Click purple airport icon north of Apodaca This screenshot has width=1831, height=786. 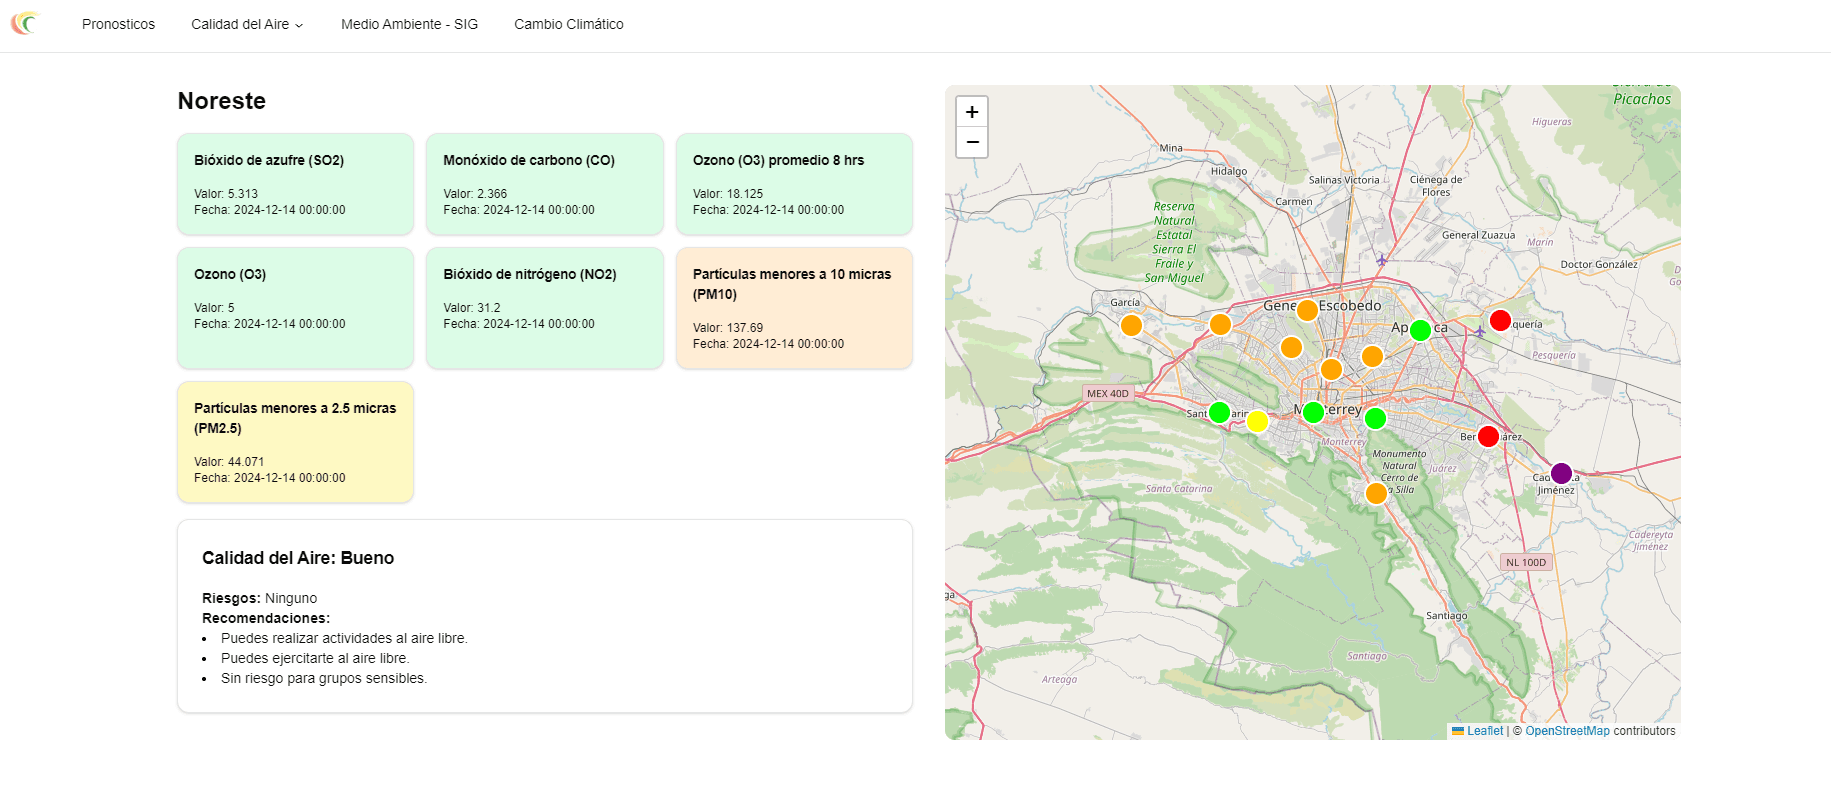[x=1382, y=260]
